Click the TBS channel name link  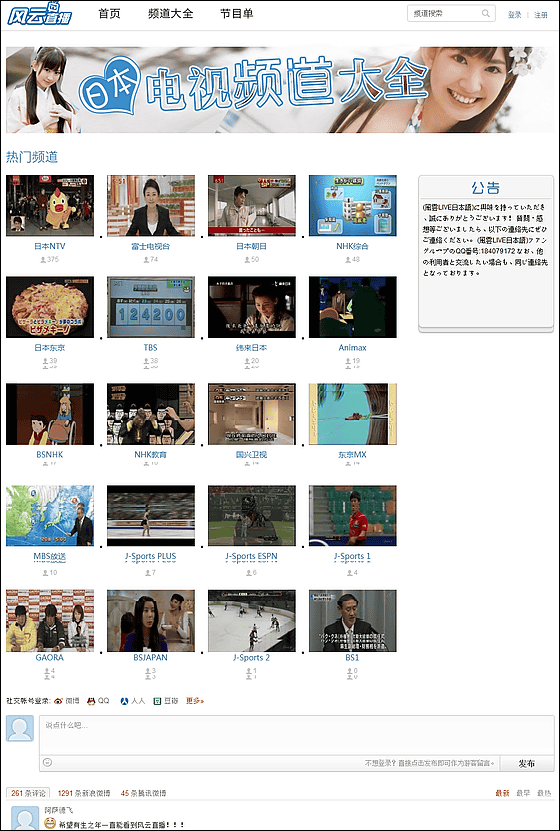point(150,348)
